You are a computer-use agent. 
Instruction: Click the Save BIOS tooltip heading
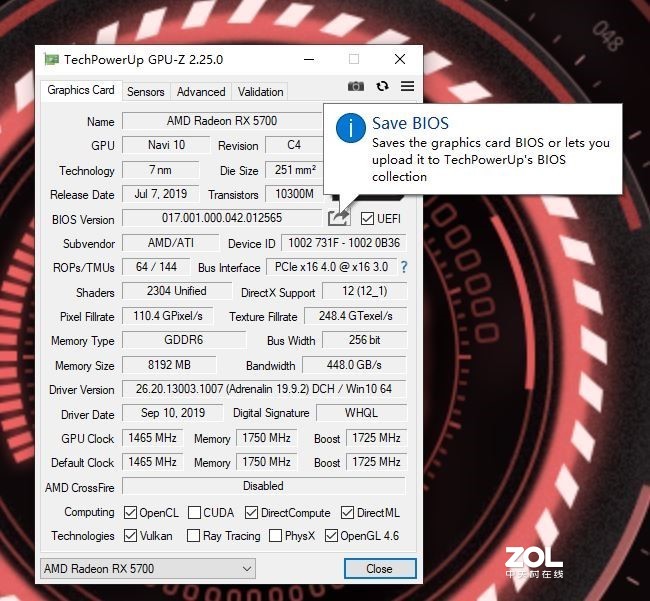coord(410,123)
